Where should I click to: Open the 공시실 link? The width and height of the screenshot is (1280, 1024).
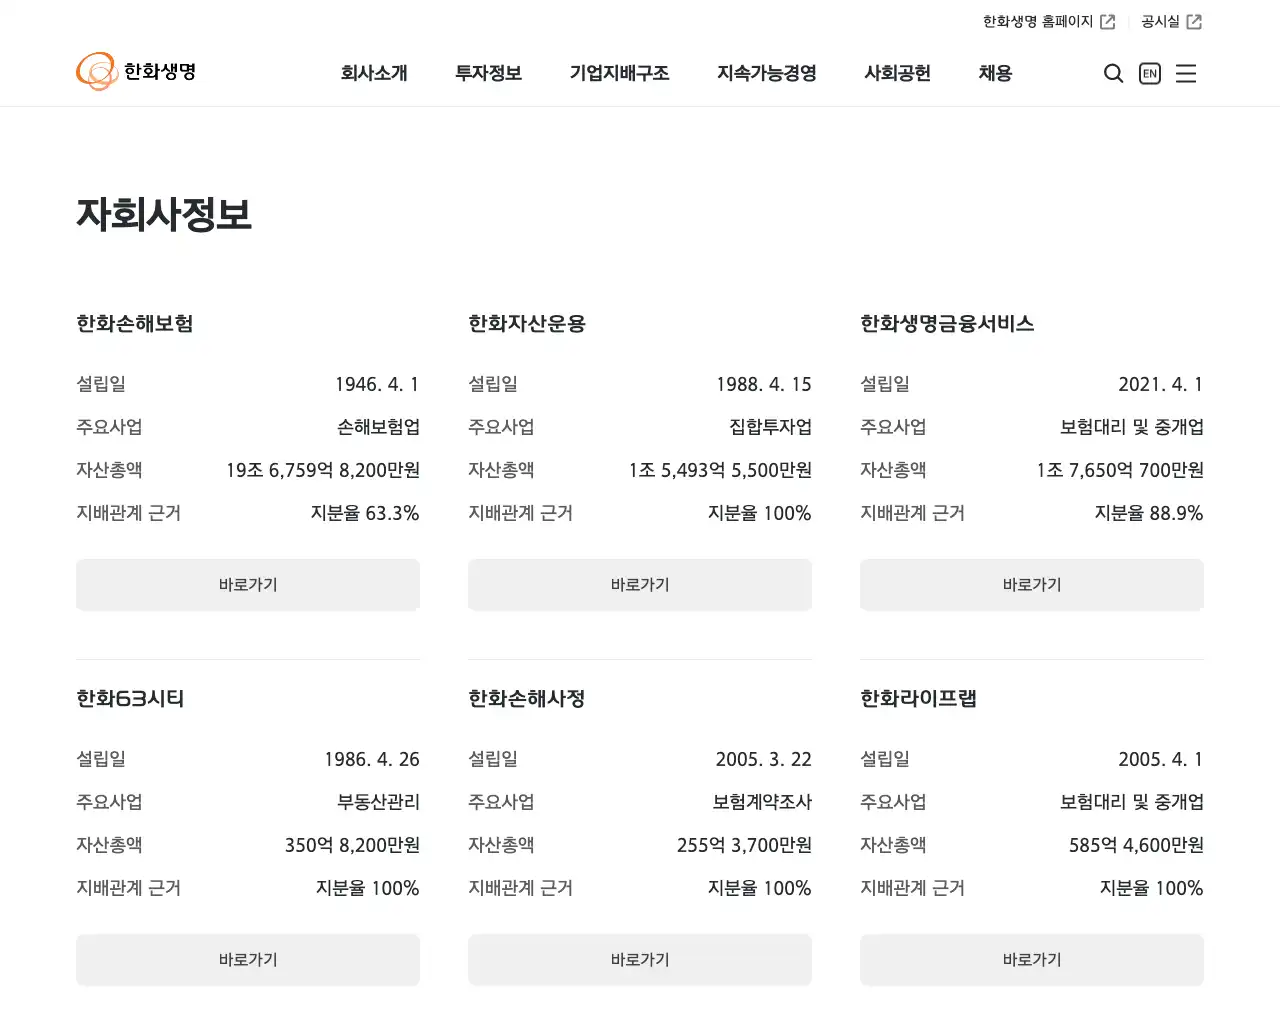1161,20
